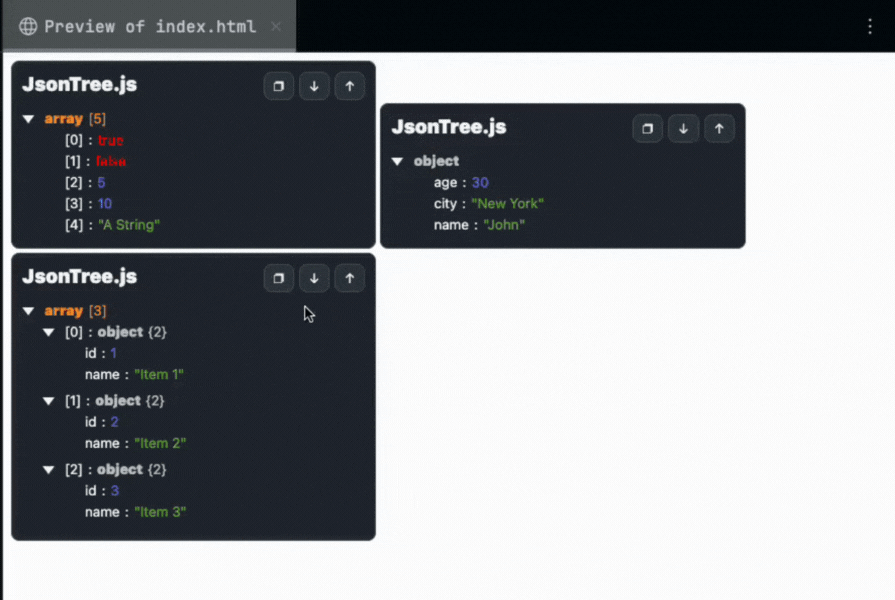Click the "Item 3" name value
The width and height of the screenshot is (895, 600).
tap(160, 512)
